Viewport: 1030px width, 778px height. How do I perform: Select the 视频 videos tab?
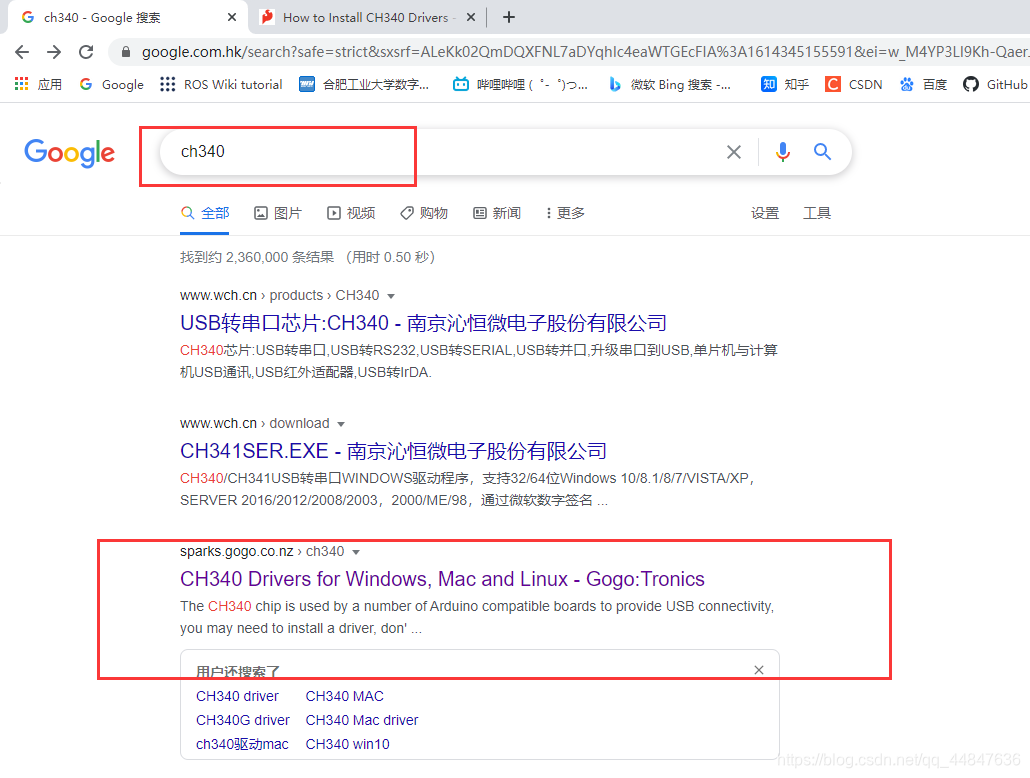(x=351, y=213)
